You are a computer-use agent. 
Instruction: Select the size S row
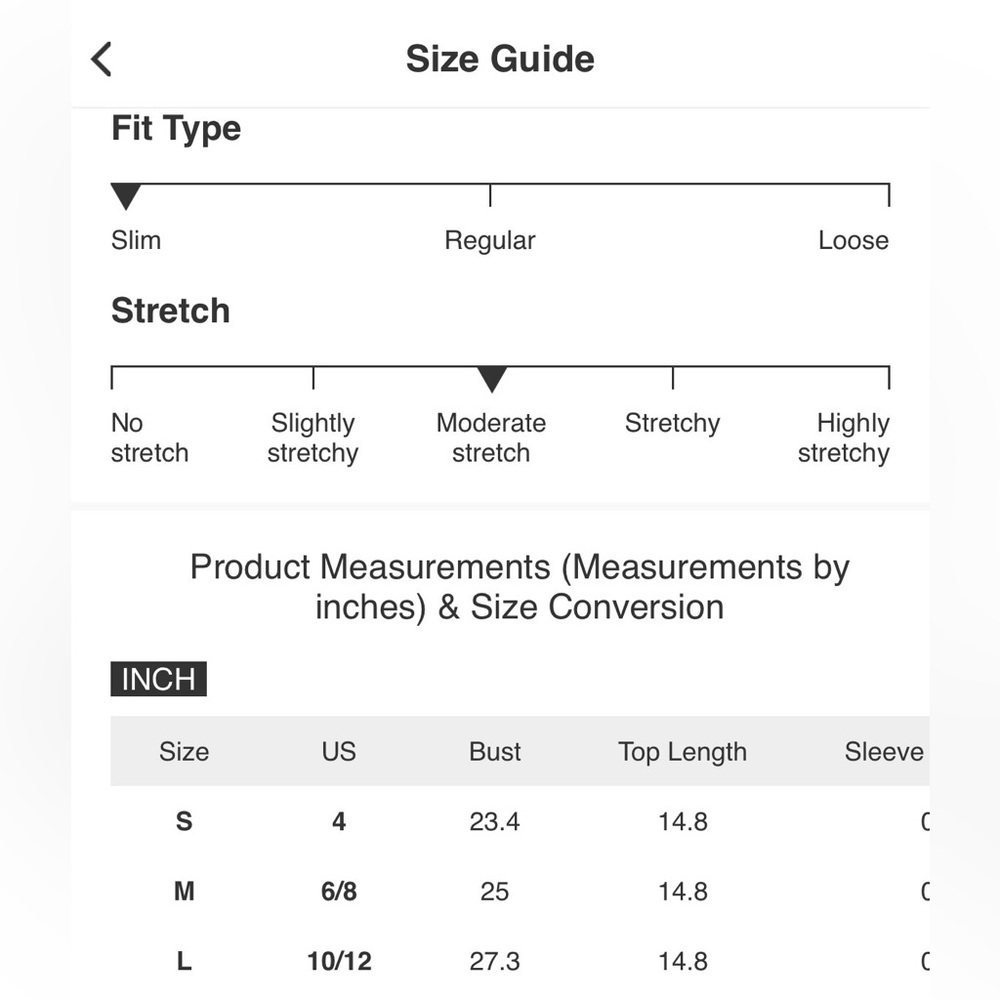520,821
